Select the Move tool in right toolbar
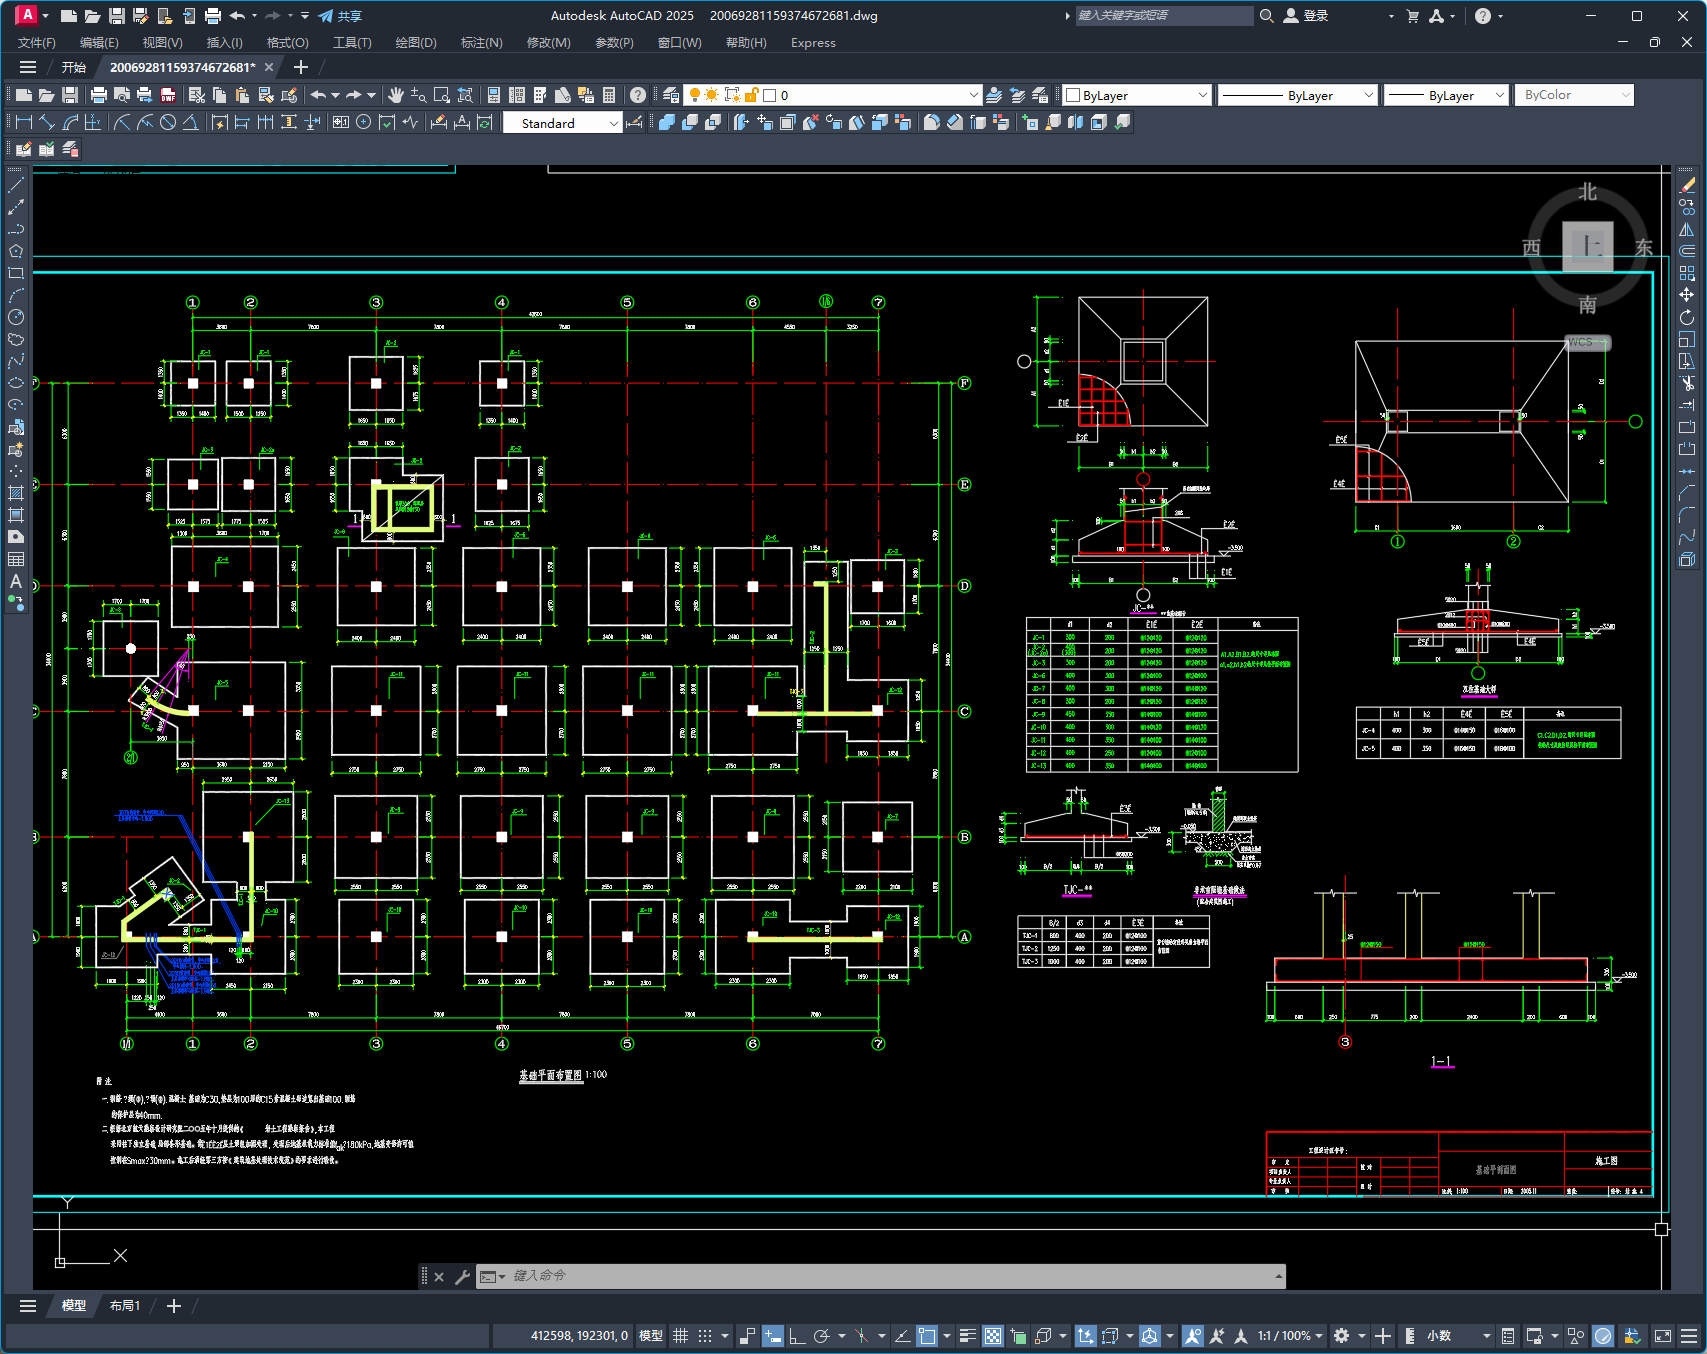The image size is (1707, 1354). coord(1687,295)
